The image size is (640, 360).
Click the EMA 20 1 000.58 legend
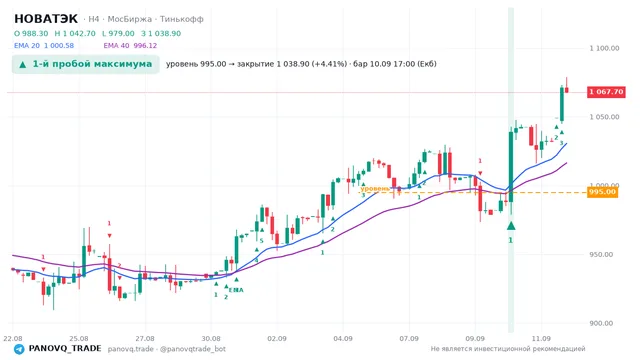point(44,46)
